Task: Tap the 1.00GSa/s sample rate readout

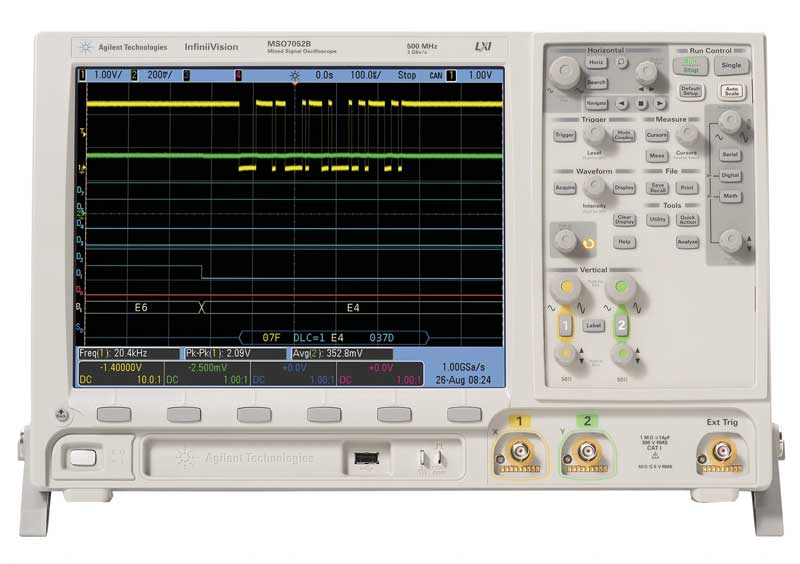Action: (x=463, y=367)
